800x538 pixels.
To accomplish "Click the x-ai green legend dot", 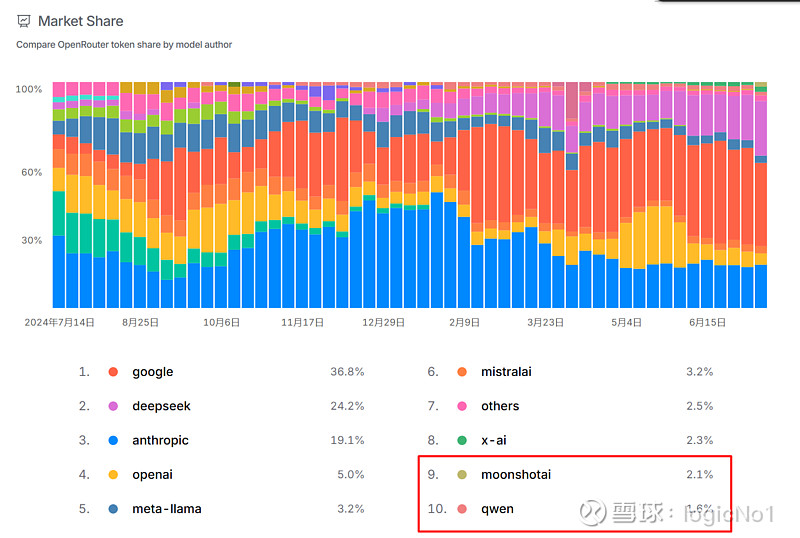I will [x=462, y=440].
